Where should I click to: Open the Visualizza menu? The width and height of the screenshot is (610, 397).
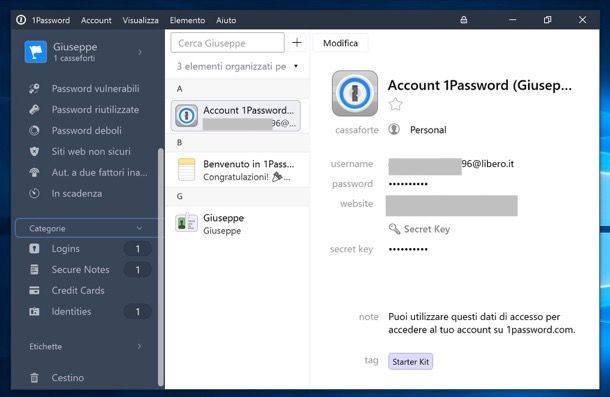[x=140, y=20]
